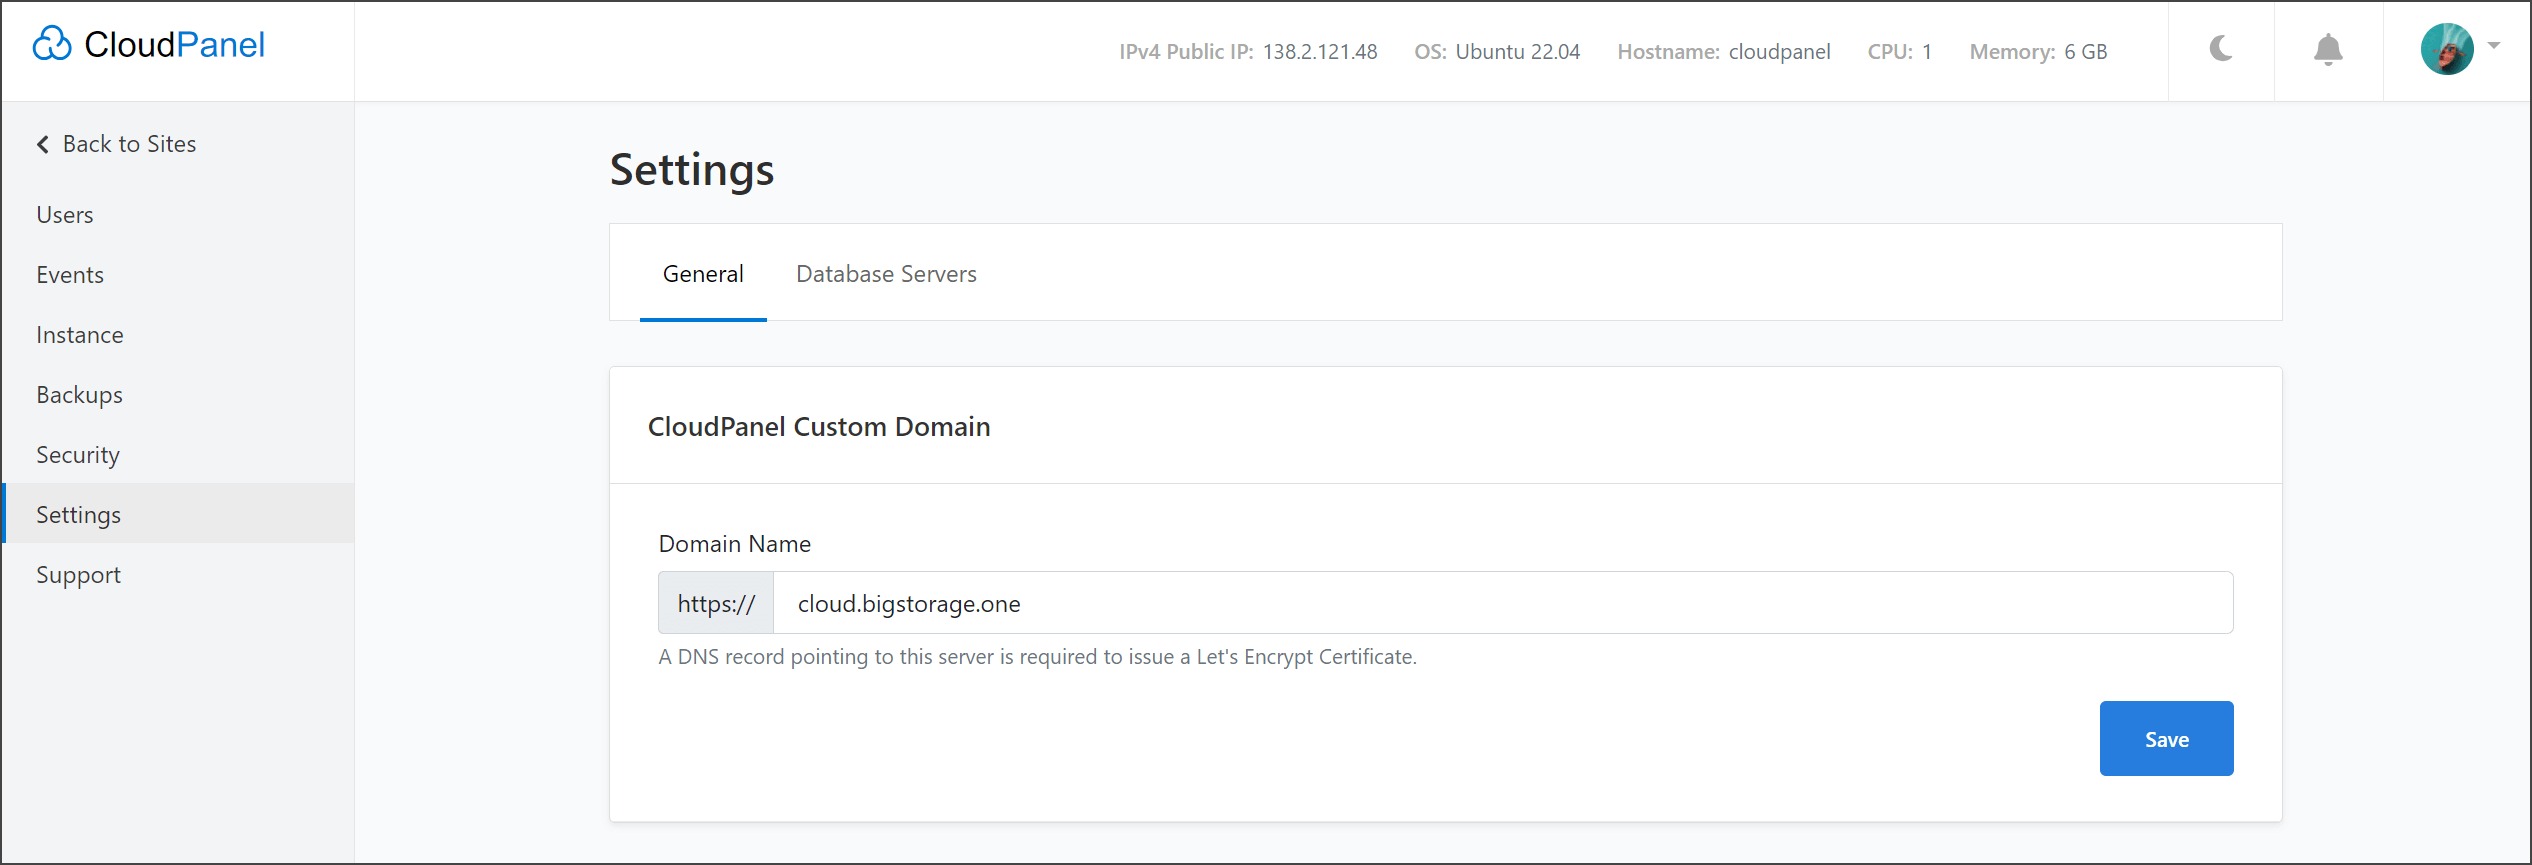Open Users in the sidebar
This screenshot has height=865, width=2532.
pyautogui.click(x=65, y=215)
